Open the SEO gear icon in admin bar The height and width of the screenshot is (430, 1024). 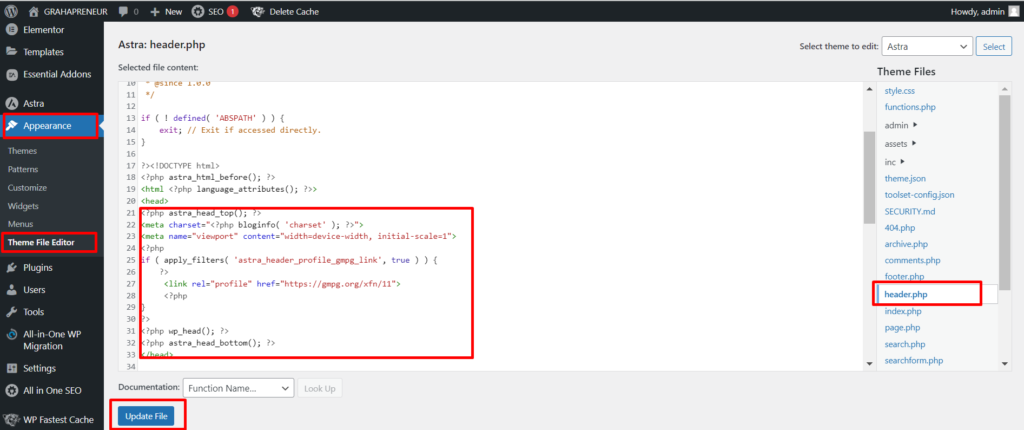197,11
